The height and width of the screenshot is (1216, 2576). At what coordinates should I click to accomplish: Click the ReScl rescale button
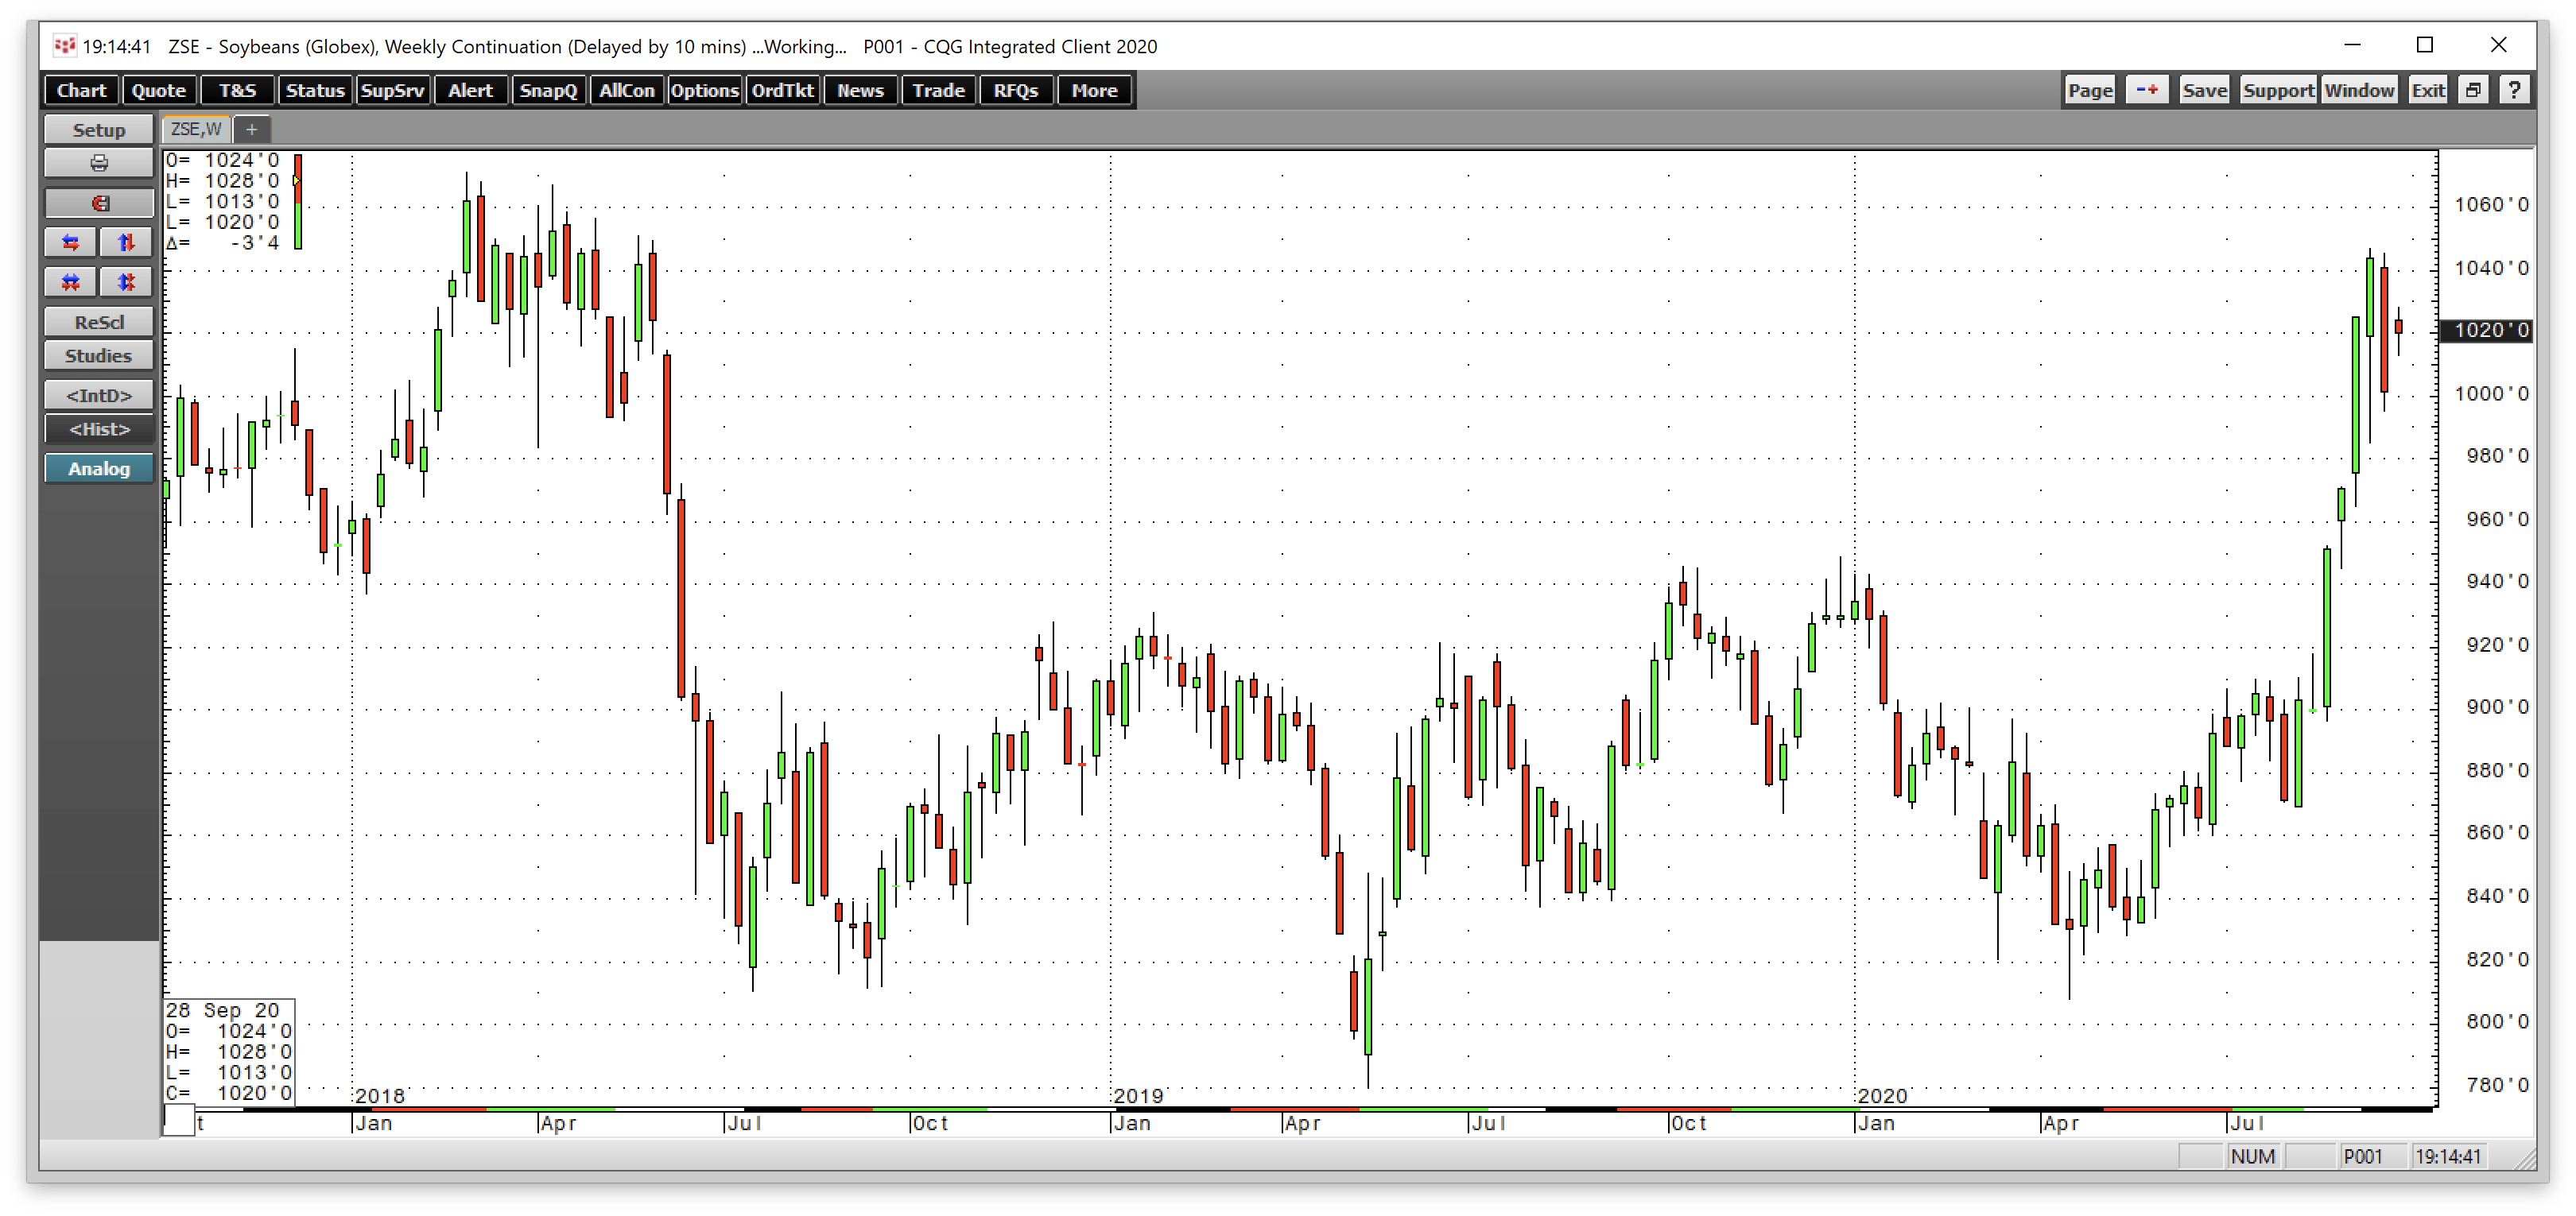click(98, 322)
